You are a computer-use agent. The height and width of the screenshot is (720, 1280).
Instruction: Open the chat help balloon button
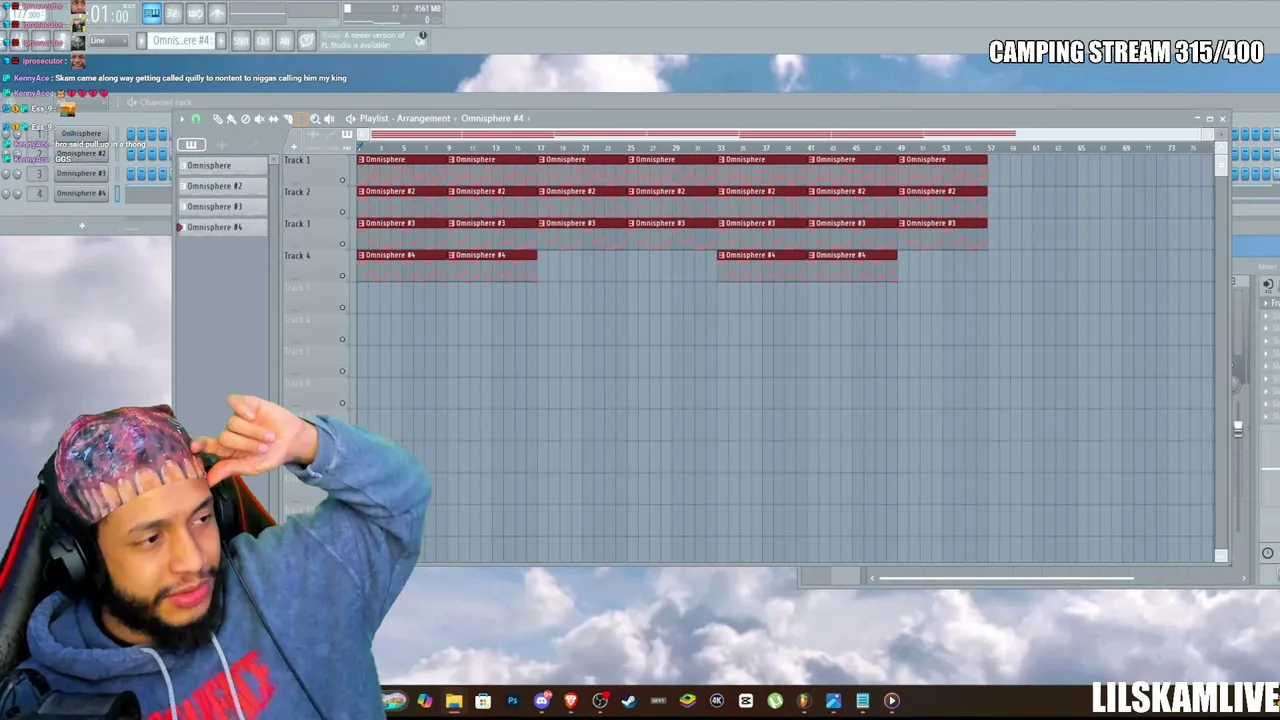pyautogui.click(x=307, y=41)
